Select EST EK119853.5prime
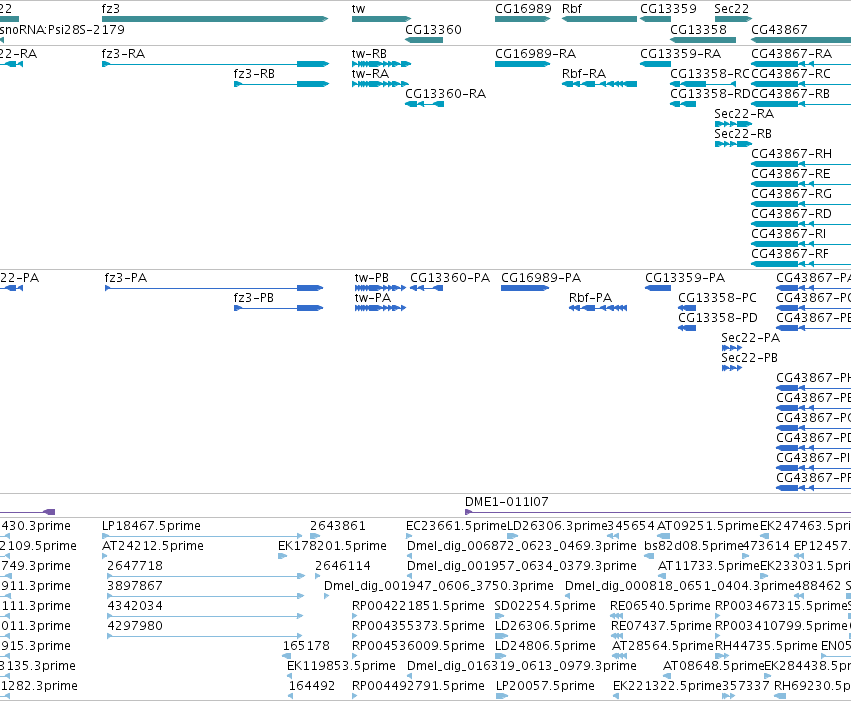851x701 pixels. (290, 676)
